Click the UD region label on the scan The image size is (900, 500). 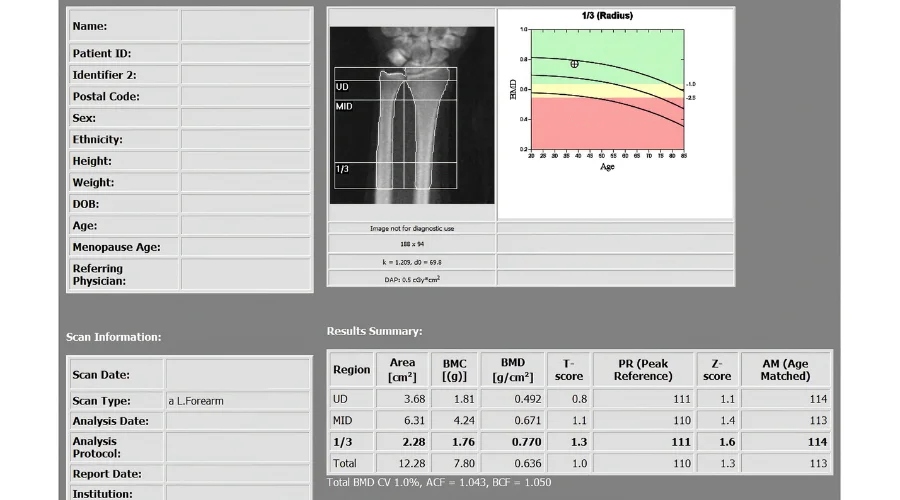pos(342,87)
